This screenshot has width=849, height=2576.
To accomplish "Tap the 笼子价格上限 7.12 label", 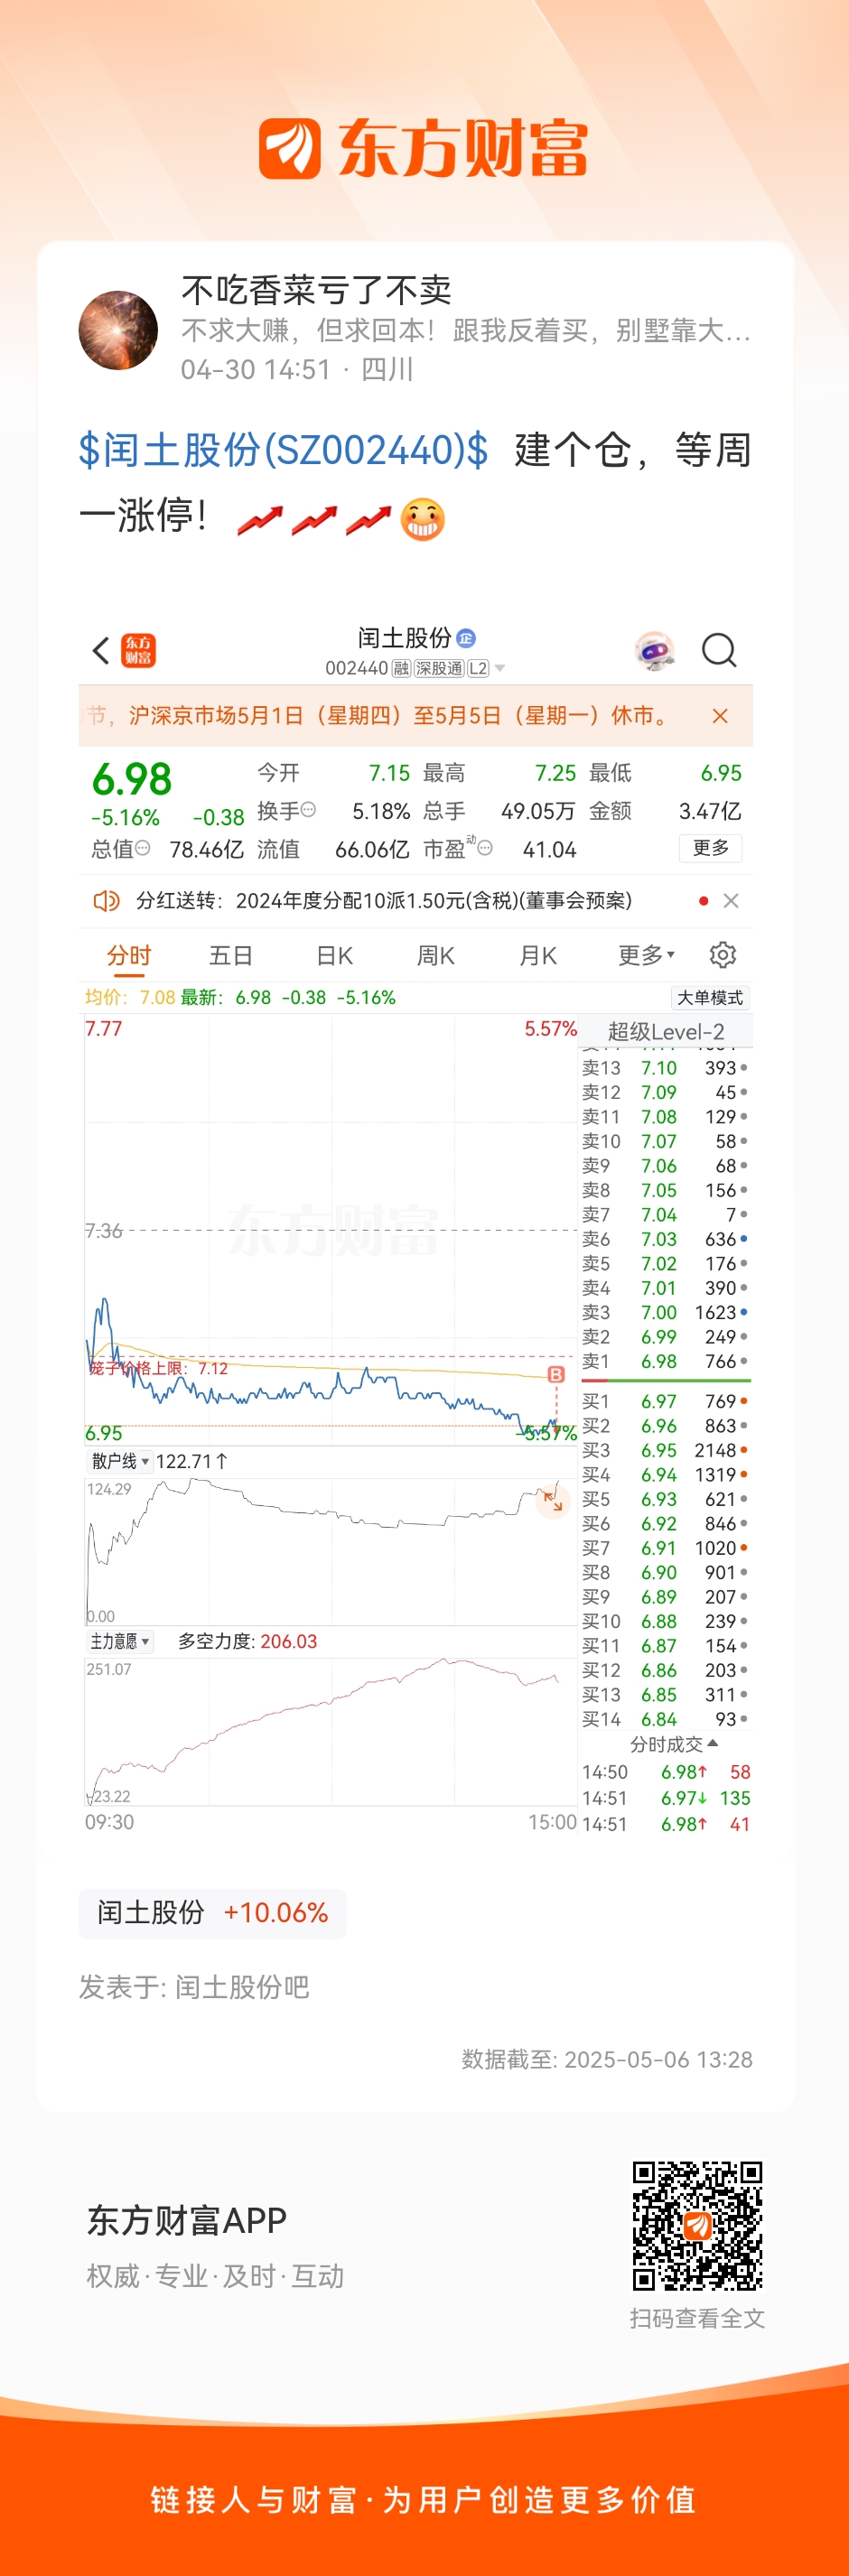I will pyautogui.click(x=159, y=1368).
